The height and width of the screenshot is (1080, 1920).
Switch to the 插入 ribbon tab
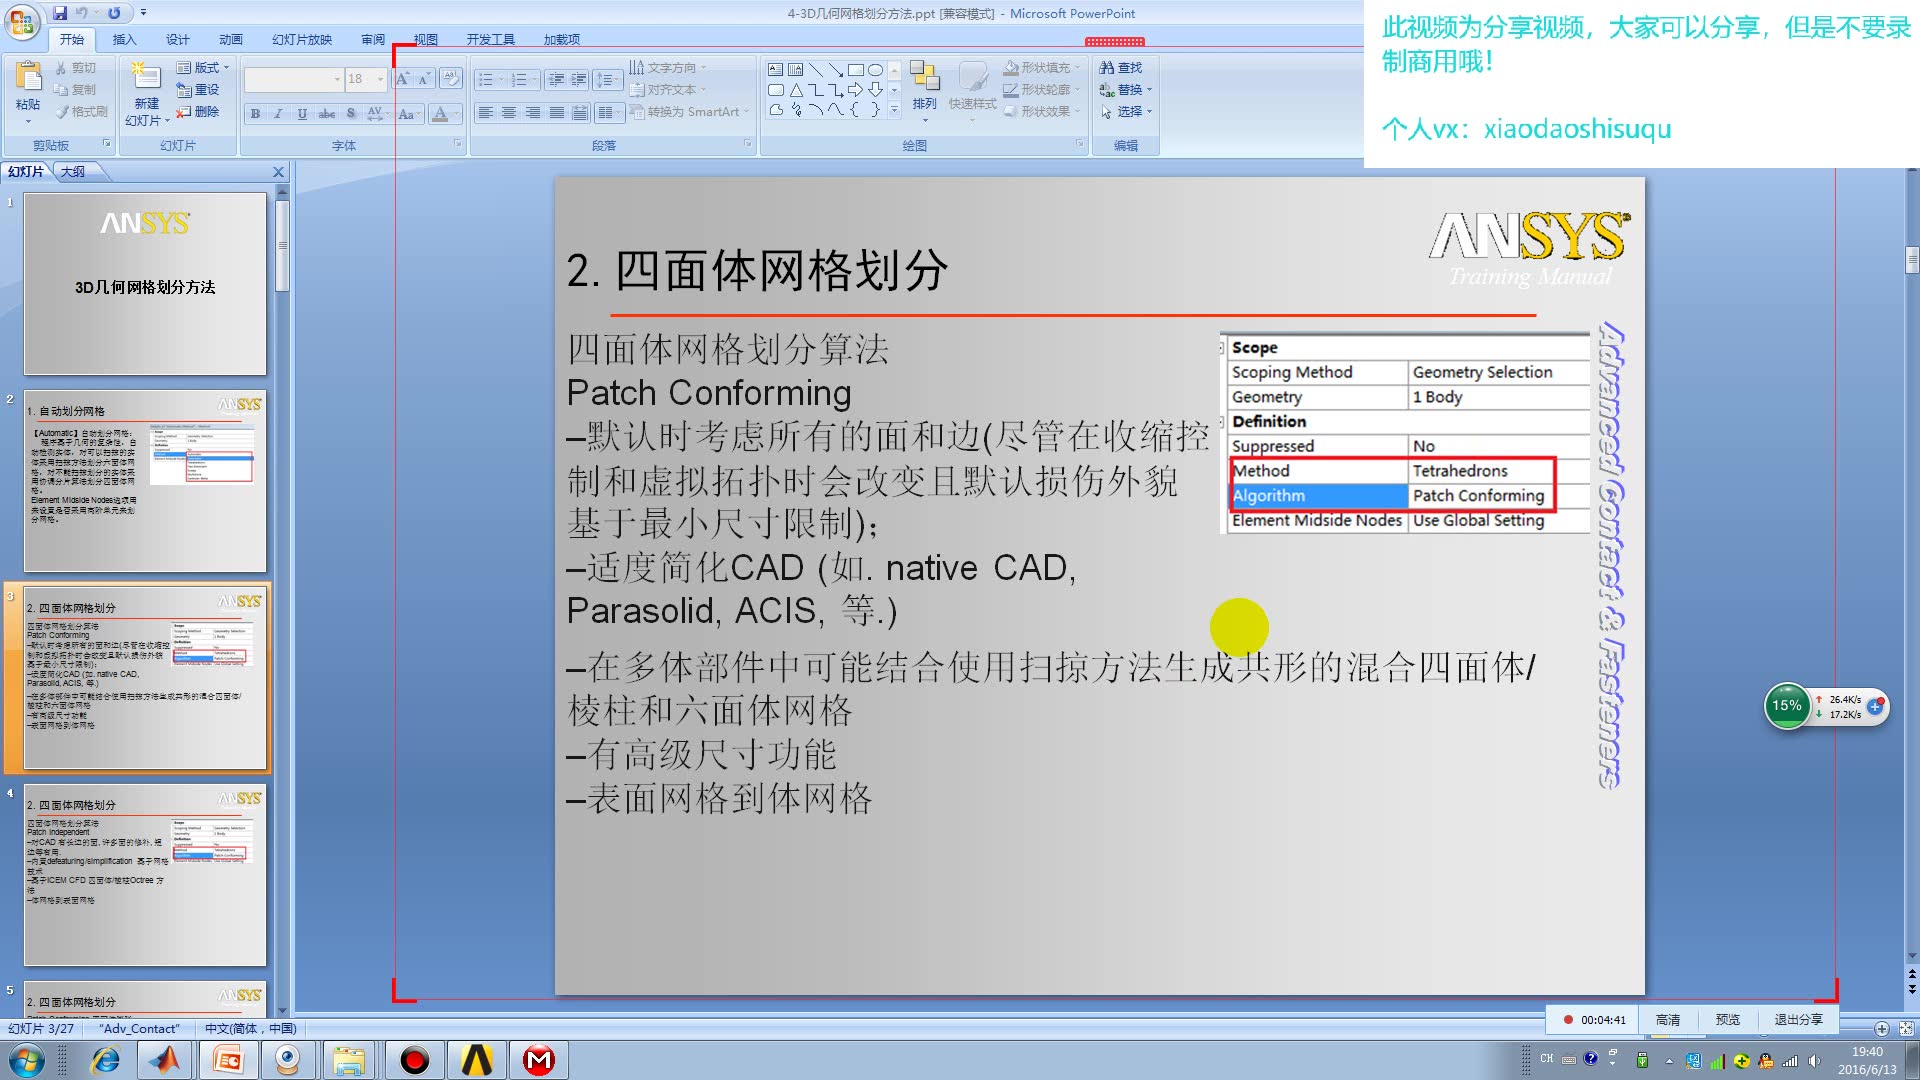122,39
